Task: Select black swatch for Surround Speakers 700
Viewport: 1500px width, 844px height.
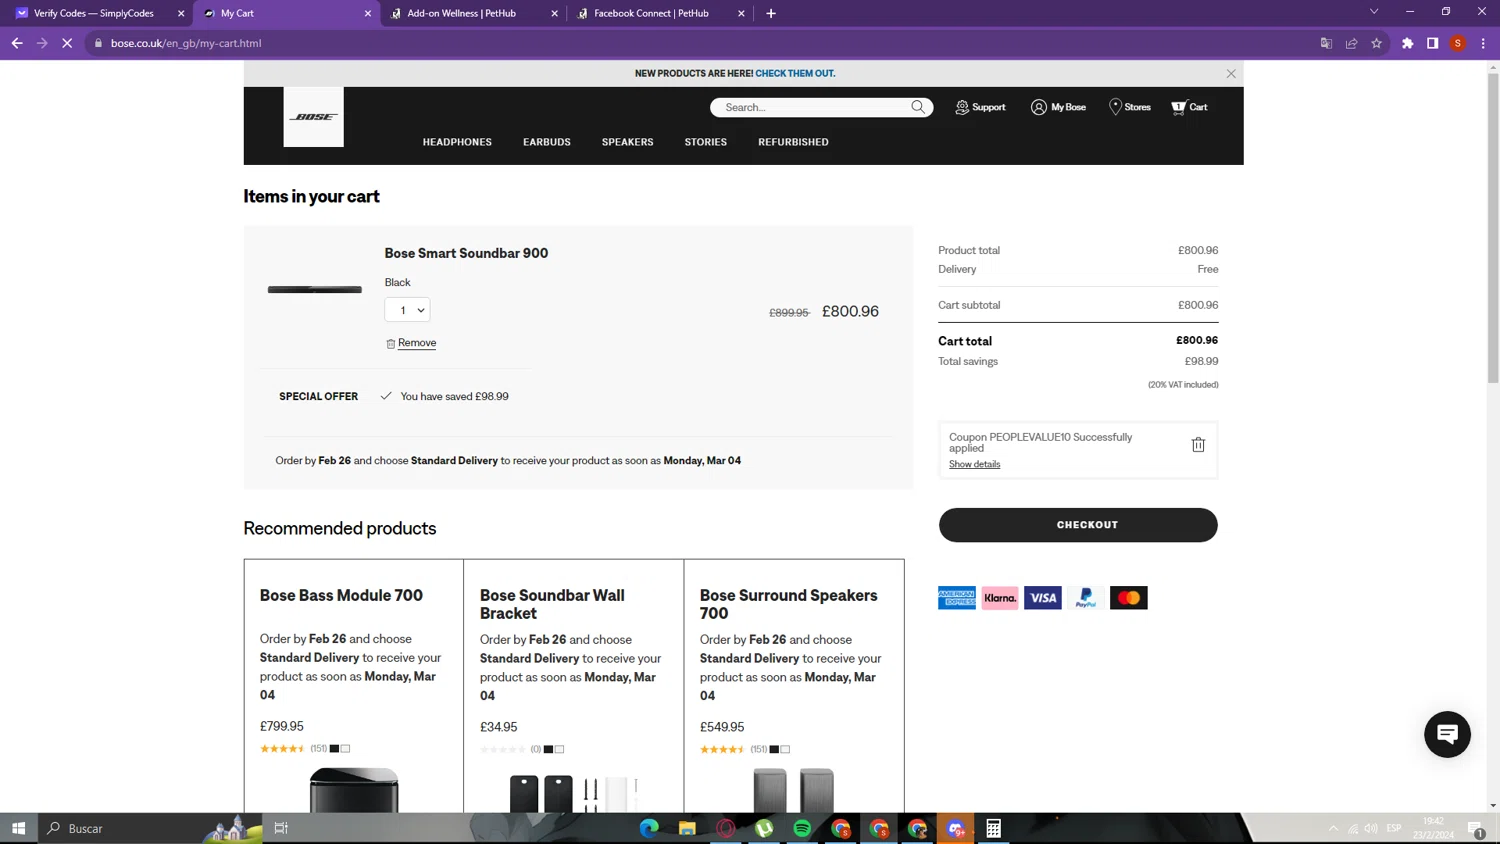Action: click(774, 749)
